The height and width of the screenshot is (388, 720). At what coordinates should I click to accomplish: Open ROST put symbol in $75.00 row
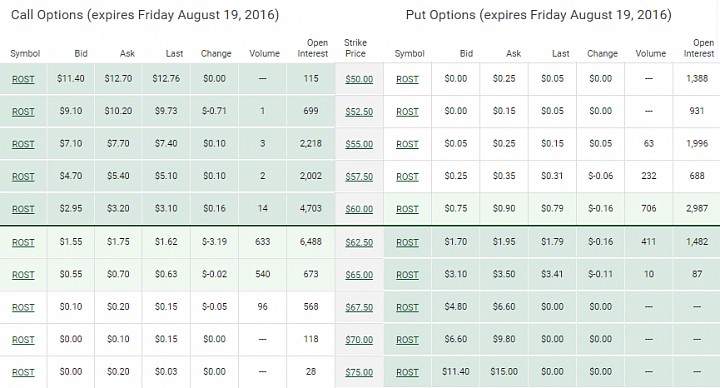[x=407, y=372]
